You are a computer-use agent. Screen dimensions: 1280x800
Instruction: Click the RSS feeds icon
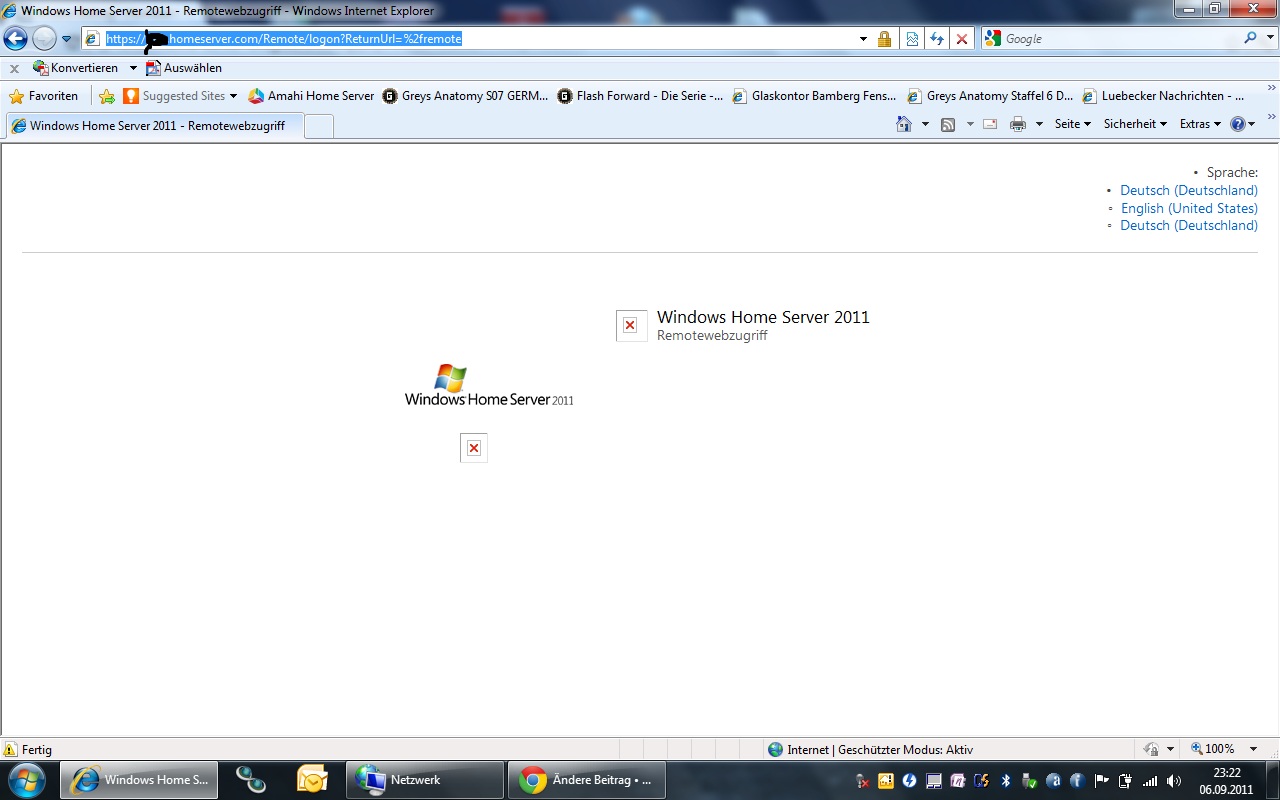point(948,124)
